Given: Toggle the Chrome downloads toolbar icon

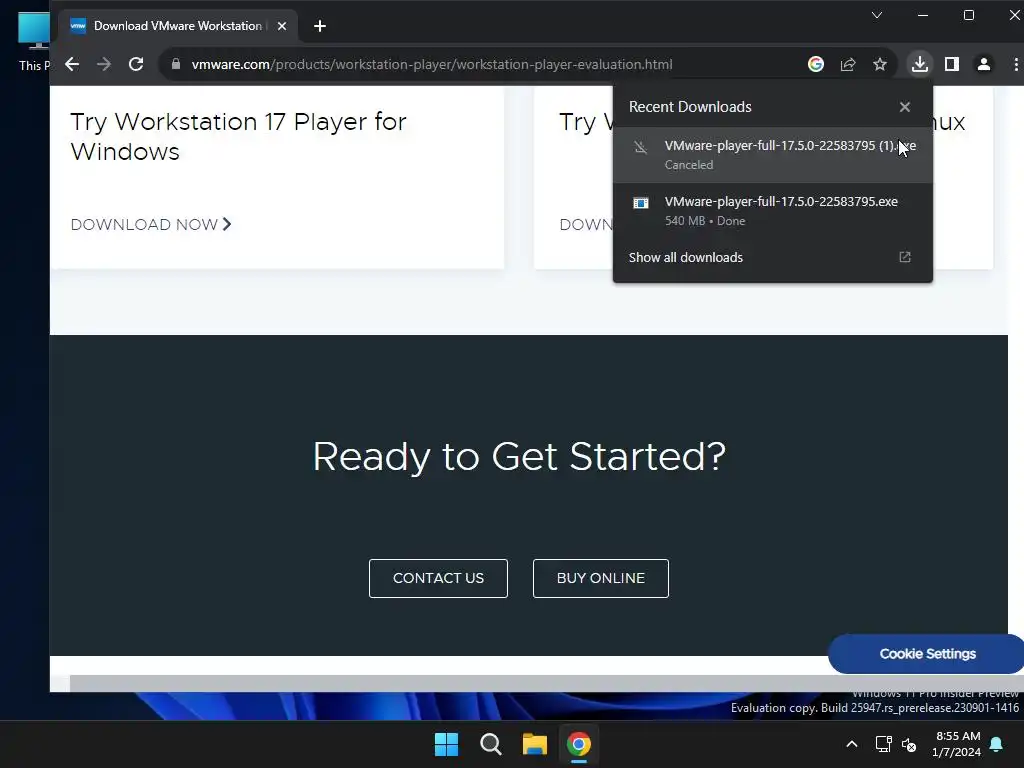Looking at the screenshot, I should click(920, 64).
